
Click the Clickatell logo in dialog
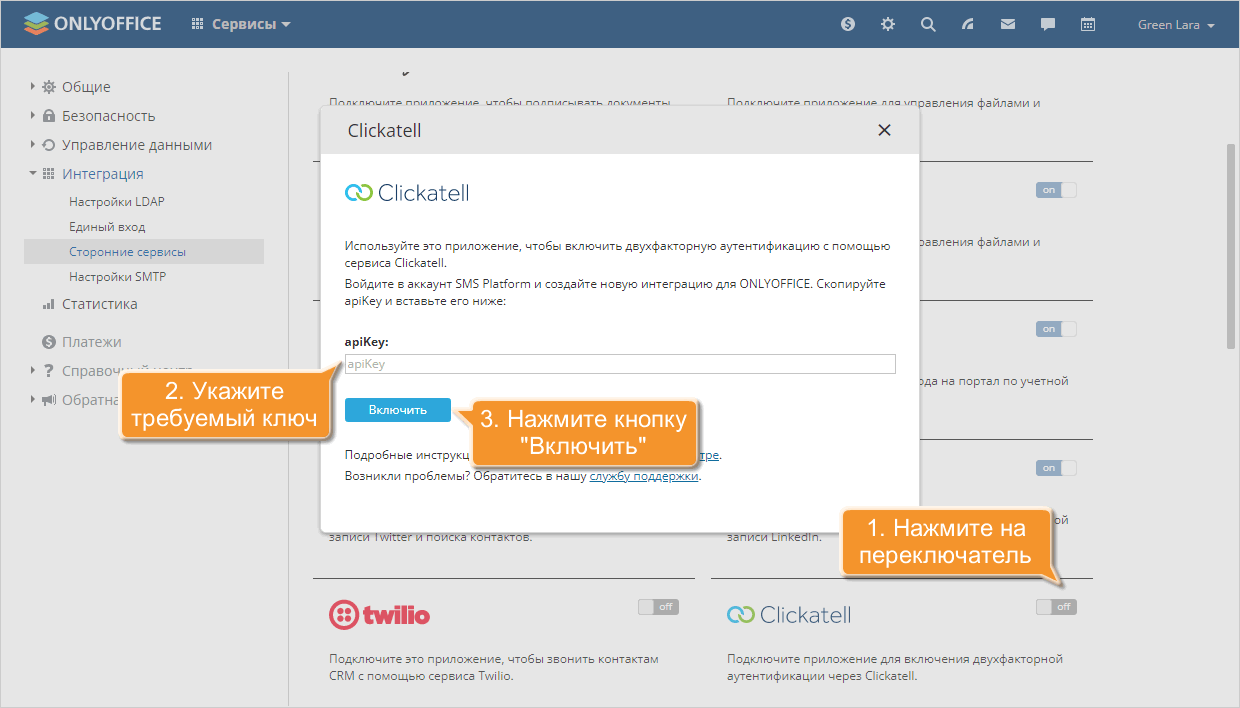click(x=407, y=193)
